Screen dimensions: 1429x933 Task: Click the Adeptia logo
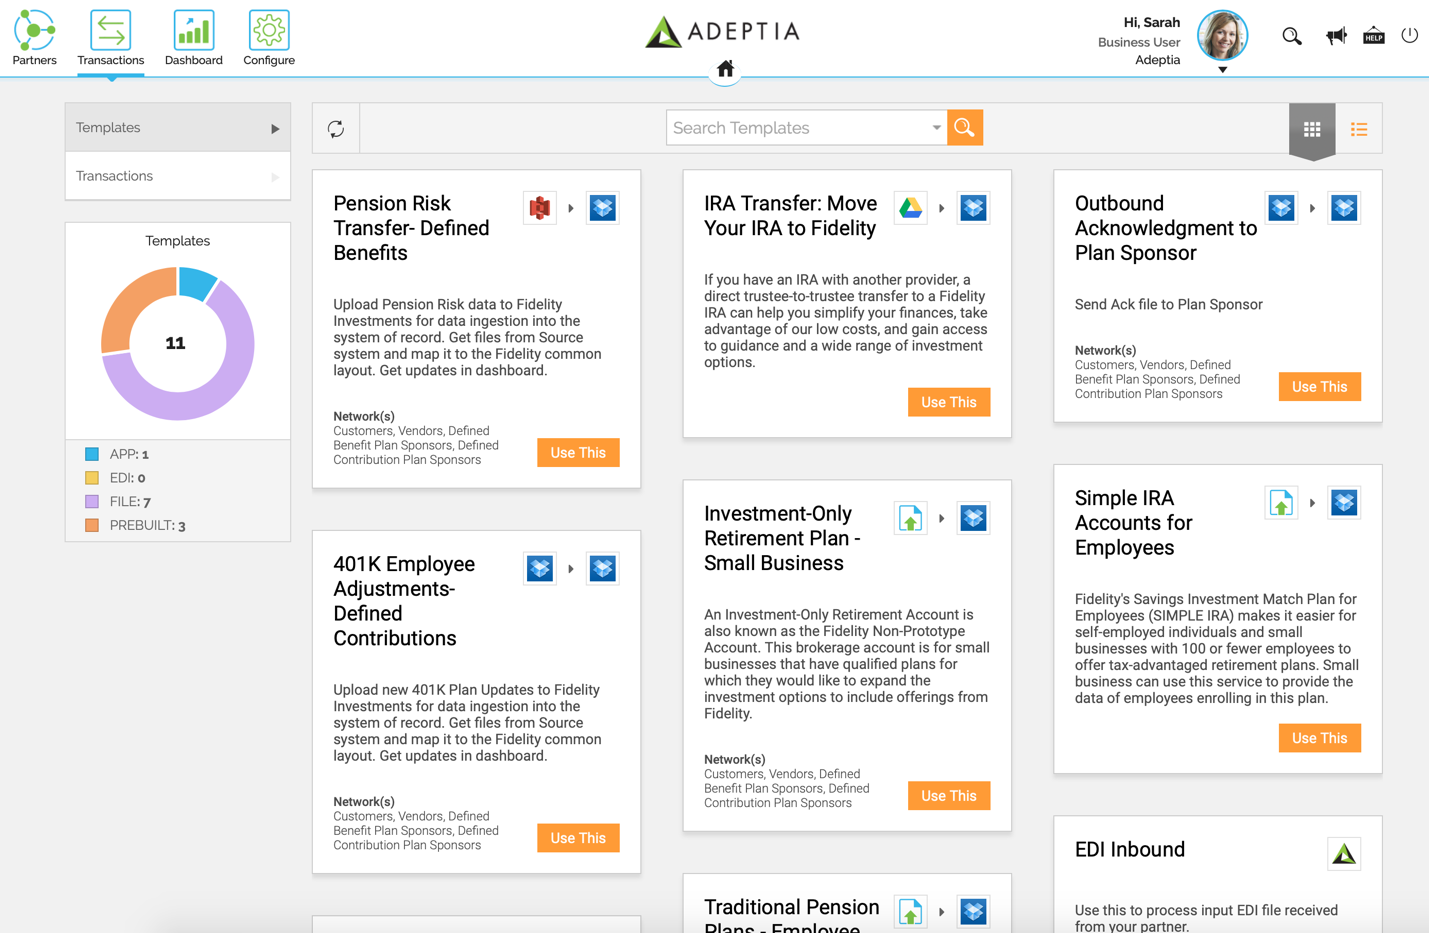pyautogui.click(x=722, y=32)
